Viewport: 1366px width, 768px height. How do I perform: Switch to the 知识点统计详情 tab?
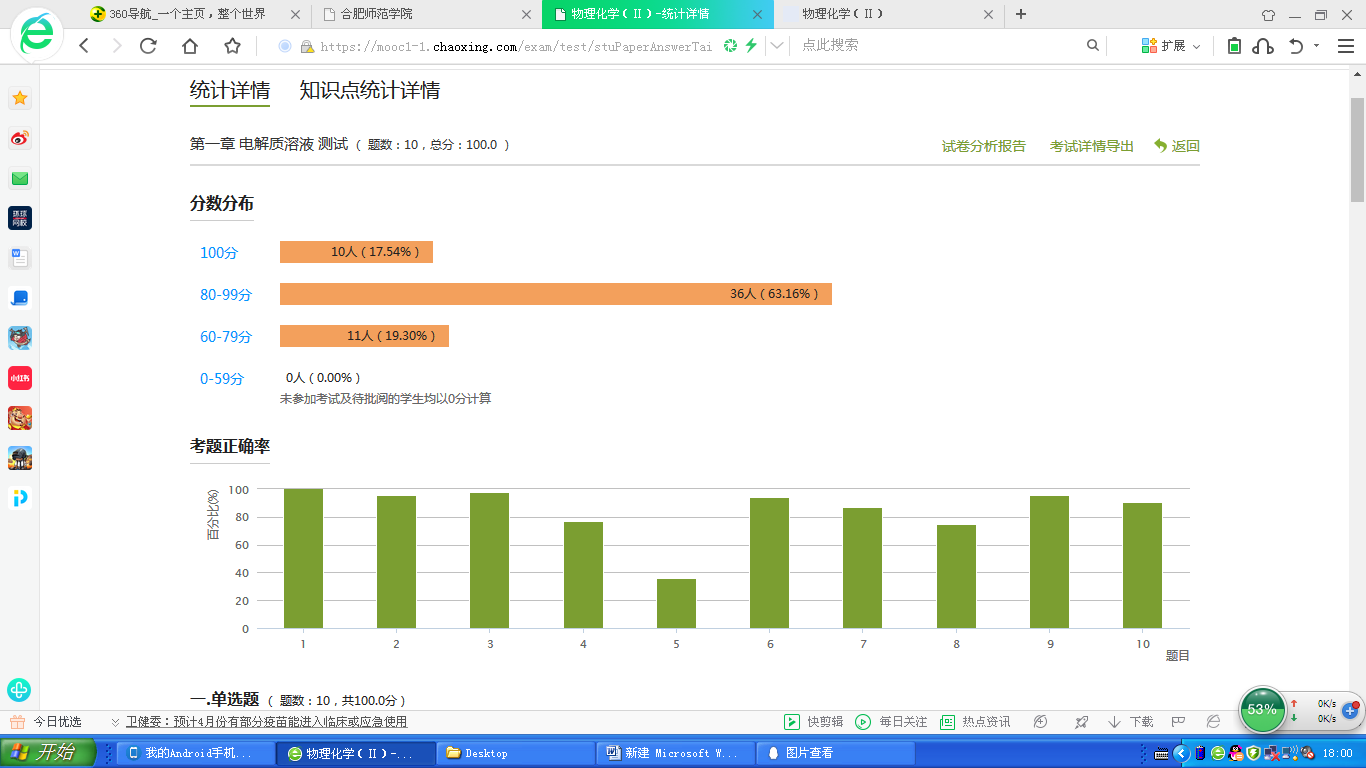369,91
